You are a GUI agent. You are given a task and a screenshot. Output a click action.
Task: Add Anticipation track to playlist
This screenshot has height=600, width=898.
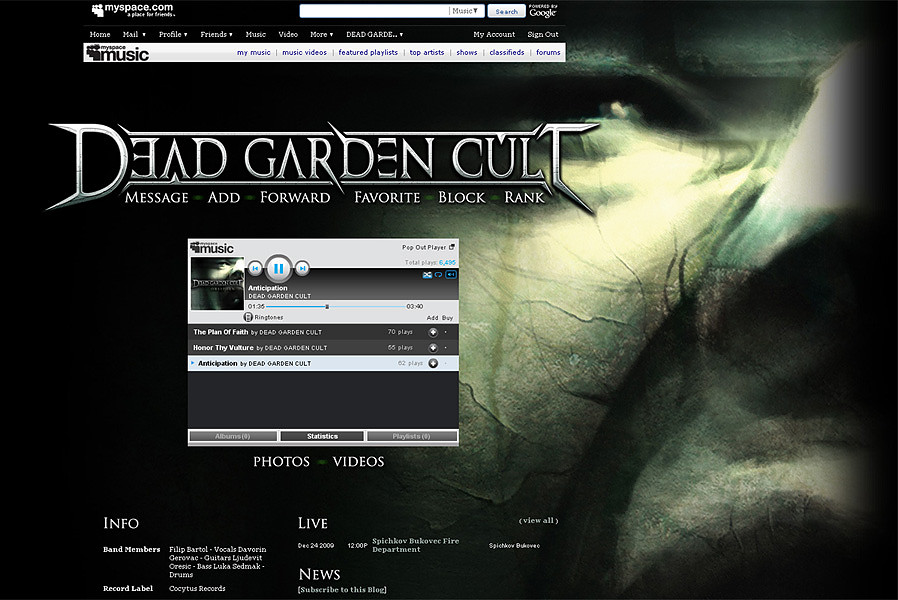pos(433,364)
